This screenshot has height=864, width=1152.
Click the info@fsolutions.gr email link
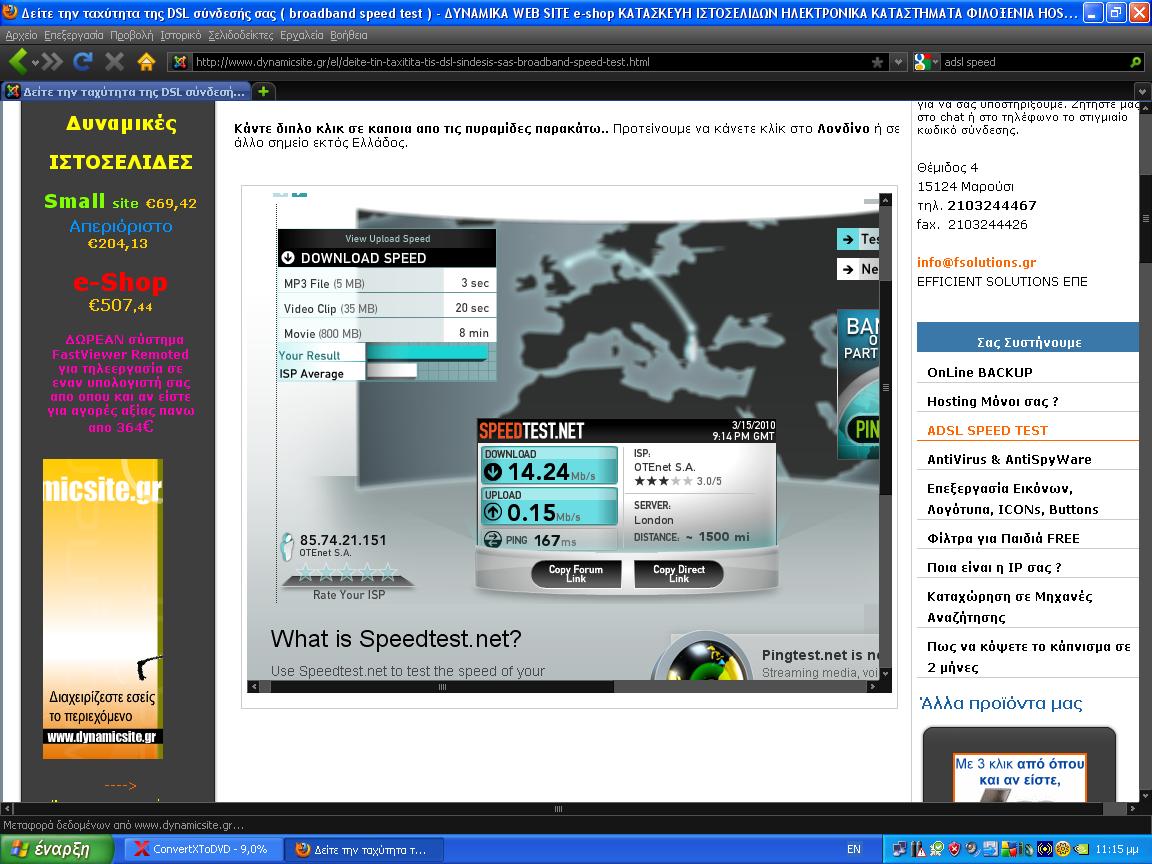[x=976, y=262]
